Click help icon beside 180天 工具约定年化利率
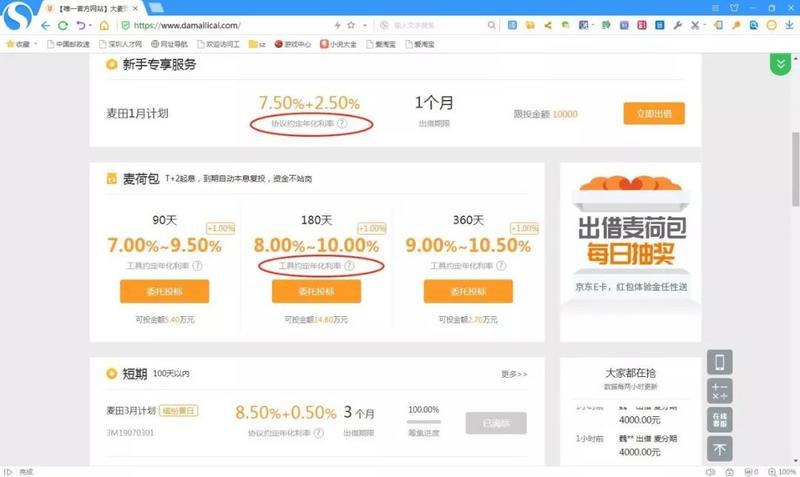The image size is (800, 477). point(349,266)
